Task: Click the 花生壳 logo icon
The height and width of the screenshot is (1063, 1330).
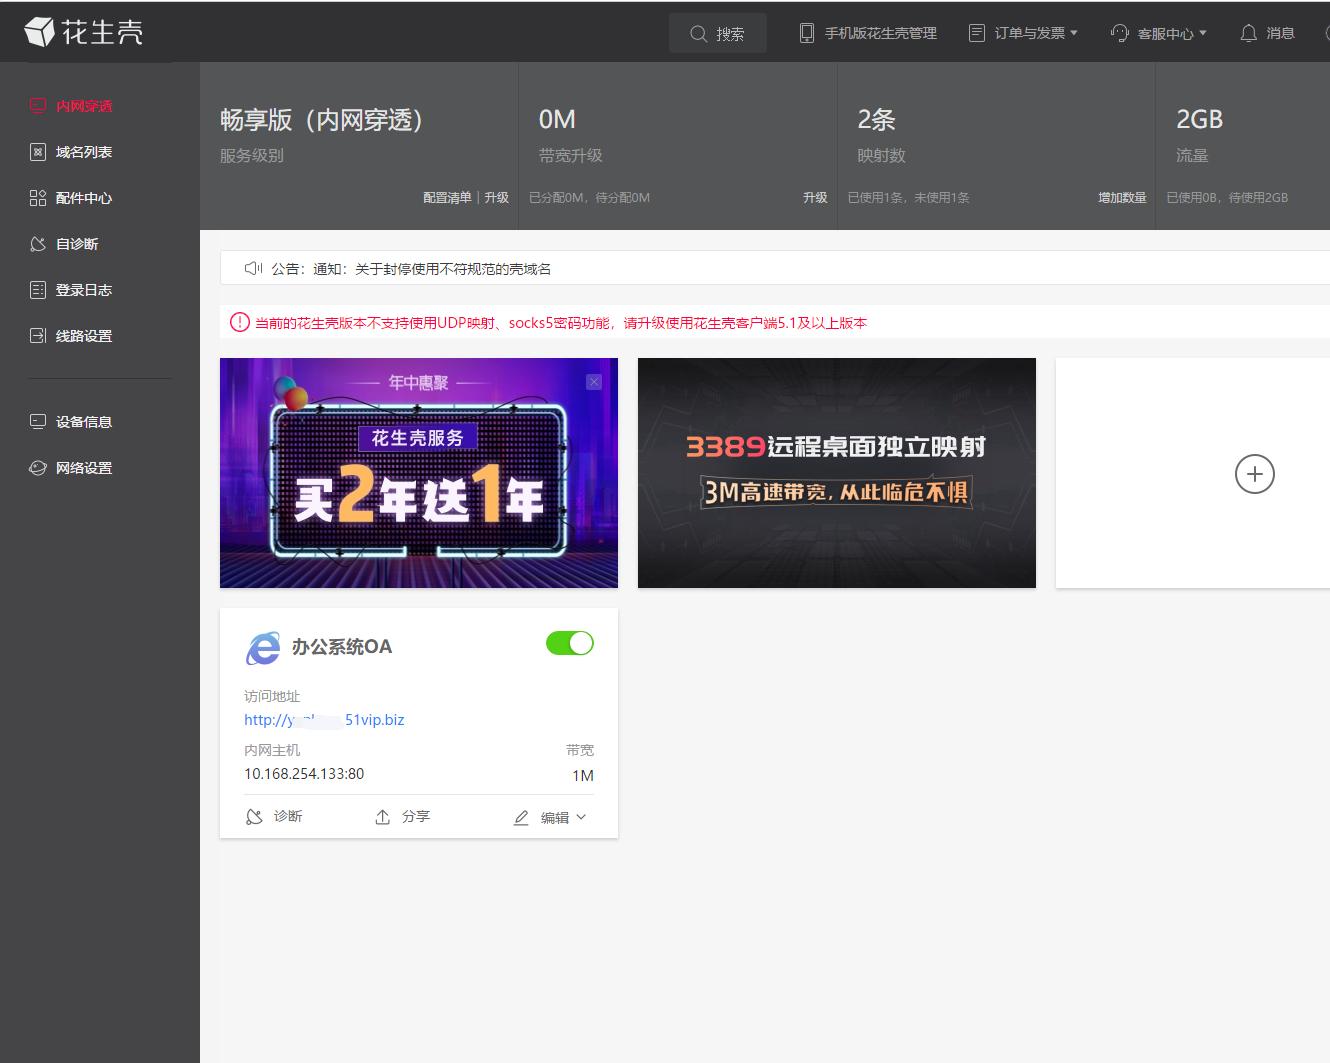Action: (40, 32)
